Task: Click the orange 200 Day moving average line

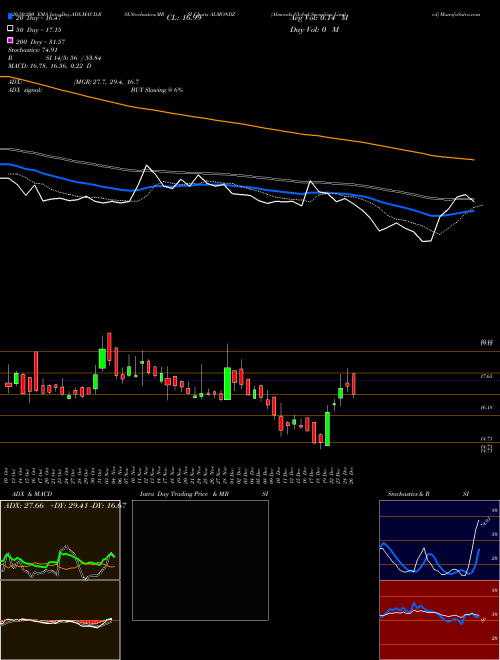Action: pos(236,122)
